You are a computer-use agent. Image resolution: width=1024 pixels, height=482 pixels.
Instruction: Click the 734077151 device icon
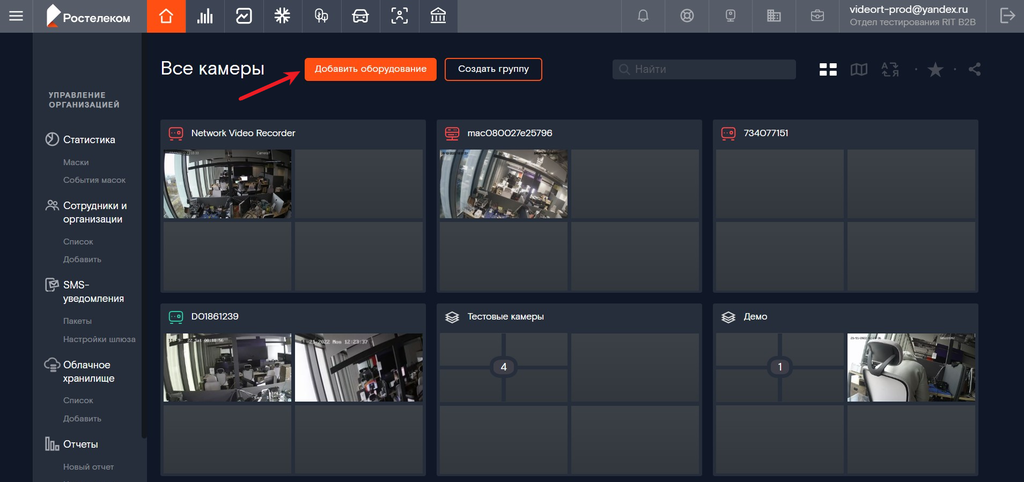[728, 133]
